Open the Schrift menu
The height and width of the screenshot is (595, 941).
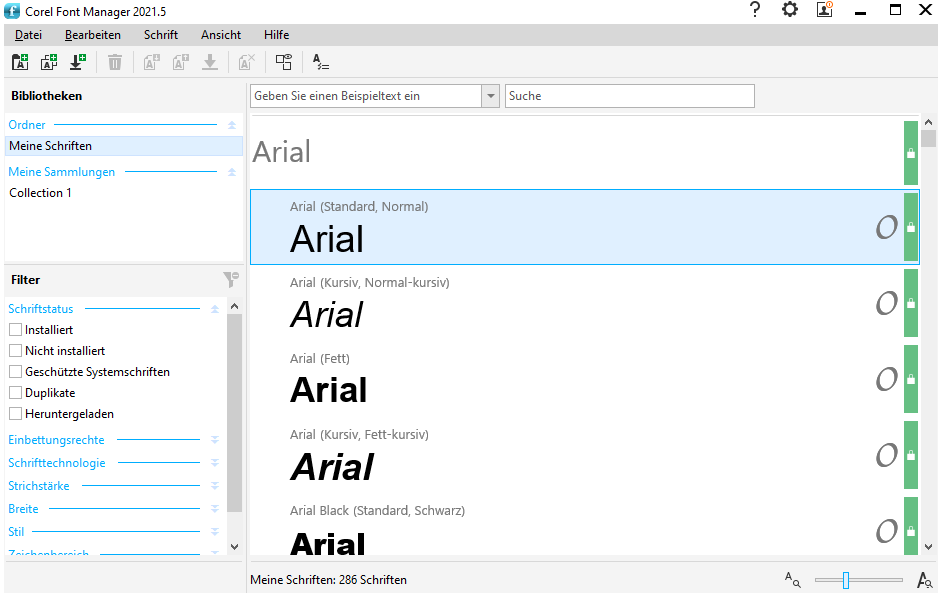point(161,35)
